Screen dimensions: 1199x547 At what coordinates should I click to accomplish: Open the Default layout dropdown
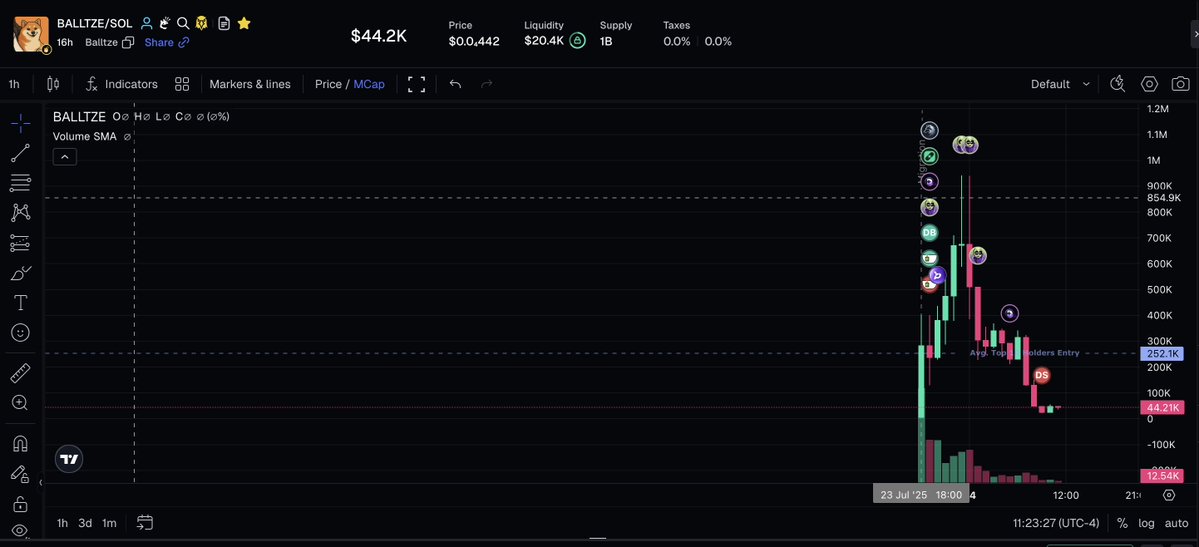coord(1060,84)
